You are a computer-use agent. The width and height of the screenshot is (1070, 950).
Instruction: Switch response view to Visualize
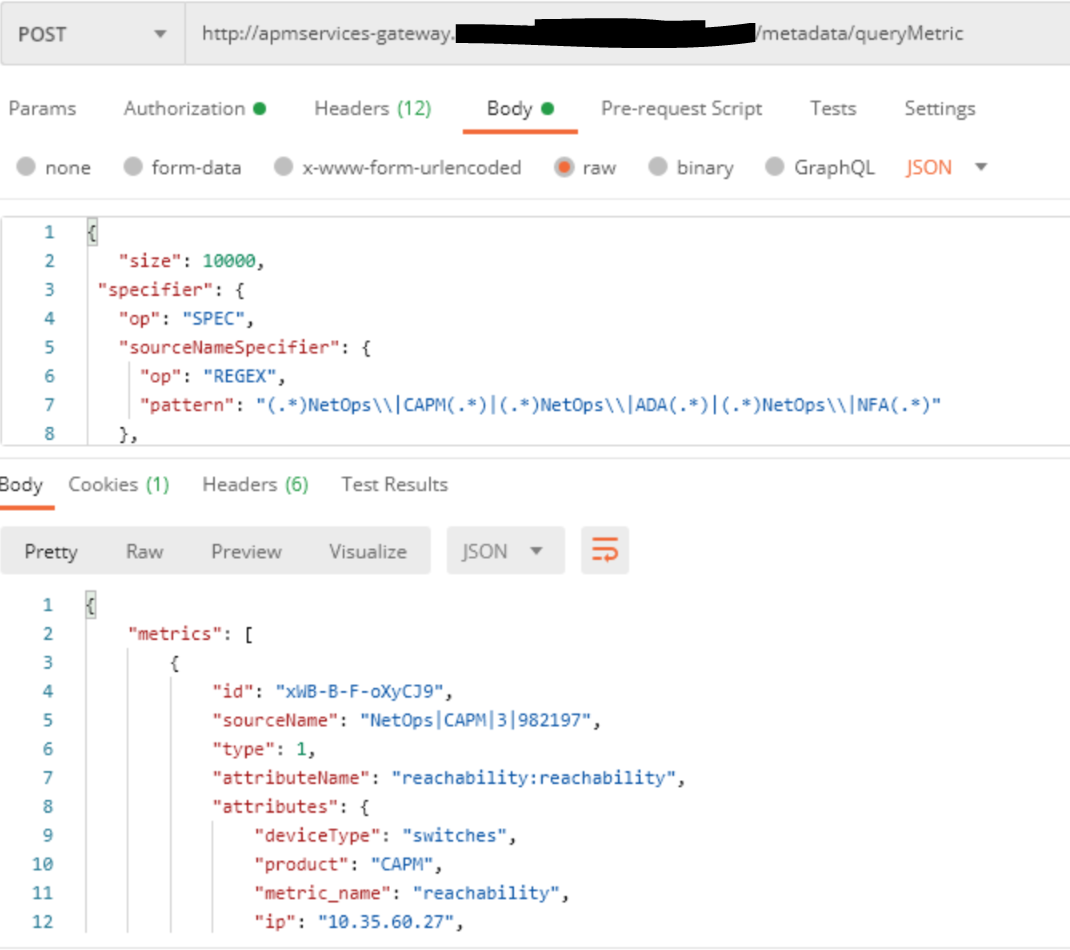pyautogui.click(x=368, y=551)
